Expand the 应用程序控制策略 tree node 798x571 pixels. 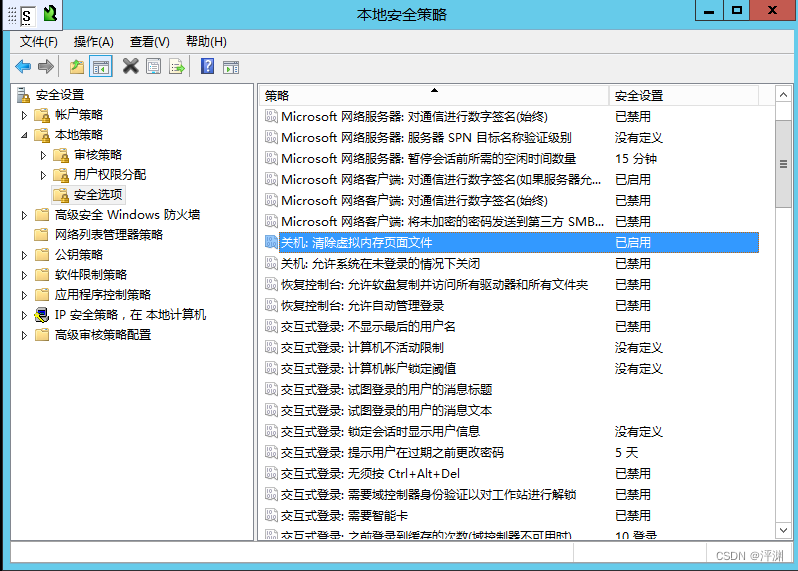click(x=24, y=295)
